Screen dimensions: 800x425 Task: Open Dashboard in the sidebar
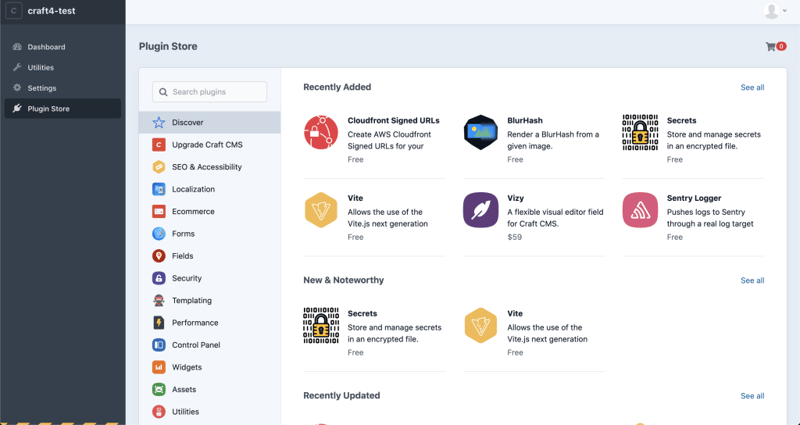46,47
